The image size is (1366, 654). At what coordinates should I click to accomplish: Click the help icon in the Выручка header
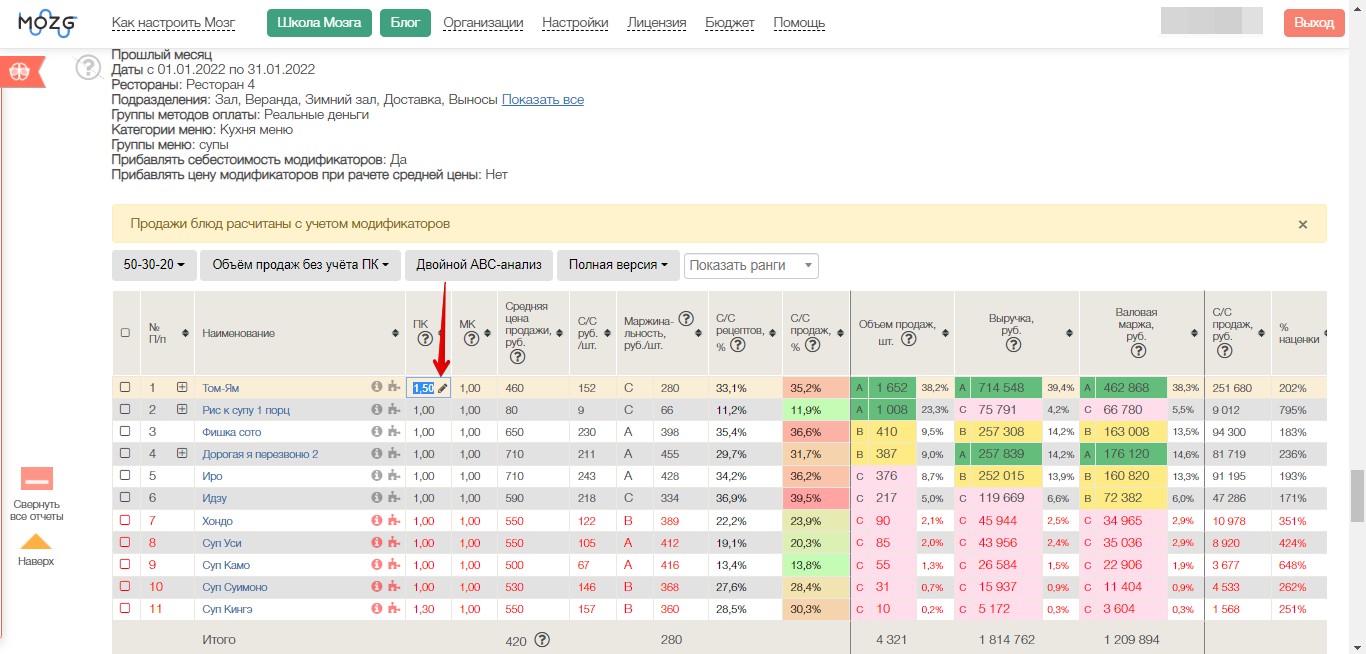click(x=1013, y=345)
